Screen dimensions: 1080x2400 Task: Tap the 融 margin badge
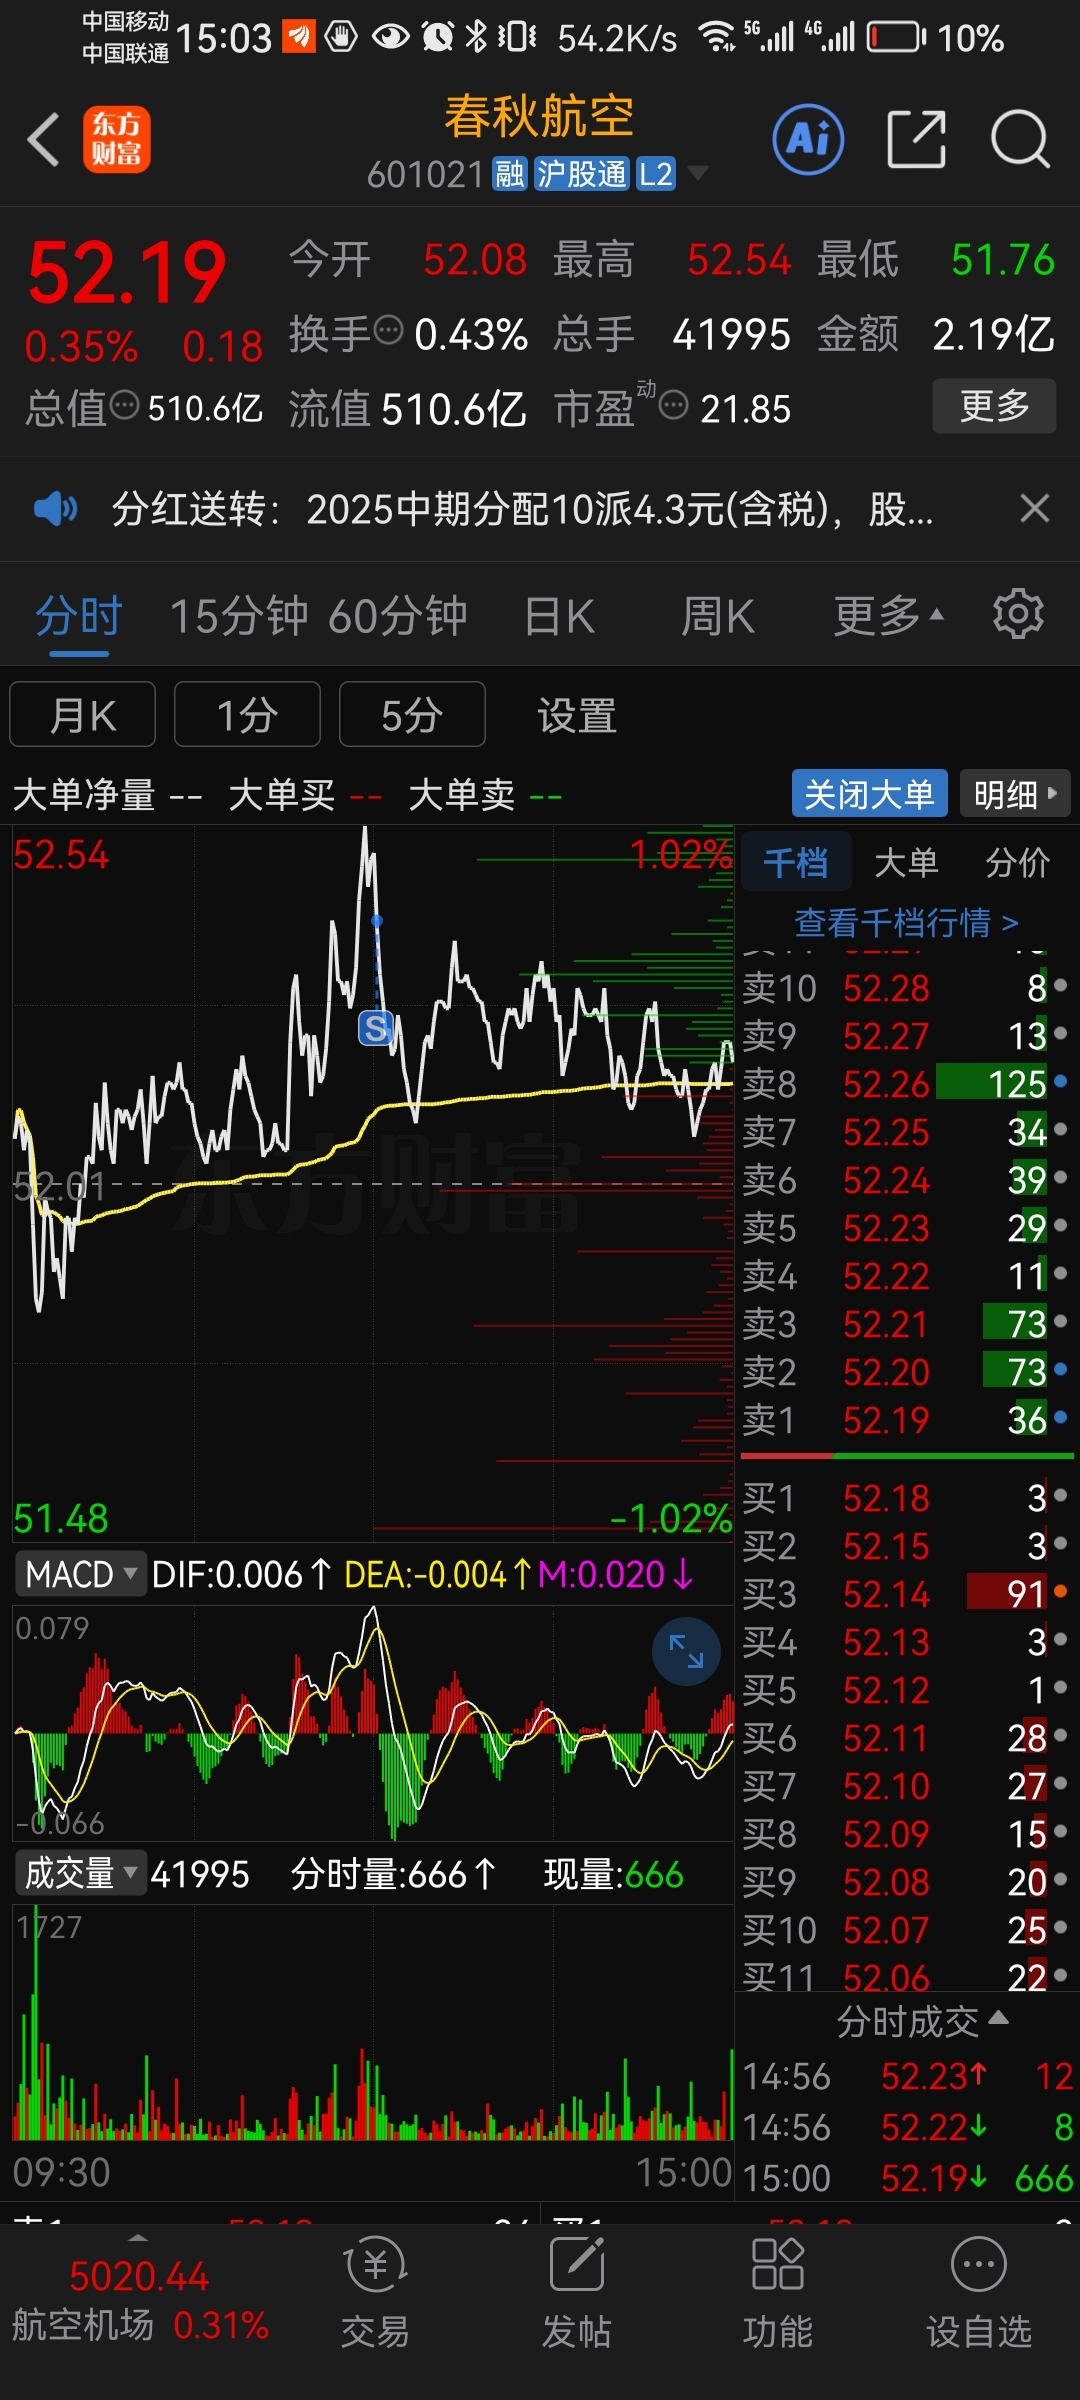[x=509, y=174]
